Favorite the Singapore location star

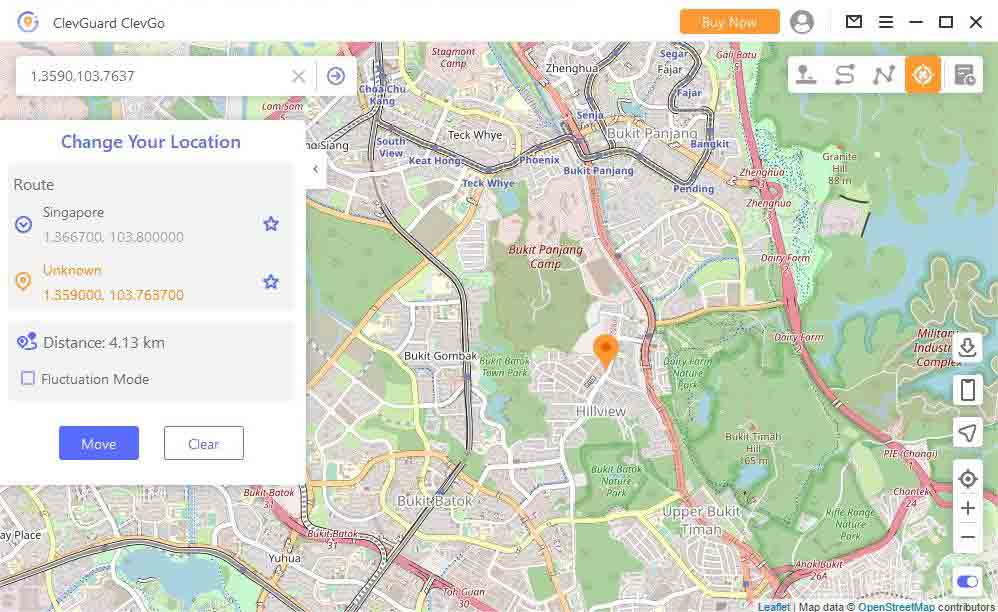tap(271, 224)
